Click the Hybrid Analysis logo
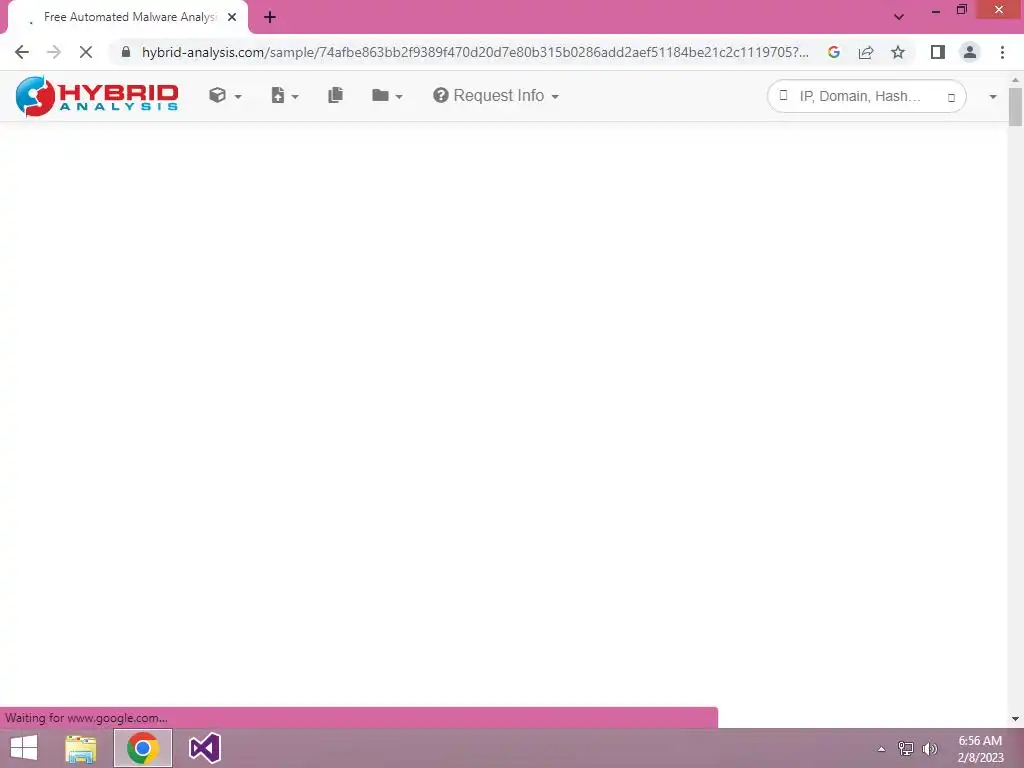The height and width of the screenshot is (768, 1024). 97,96
